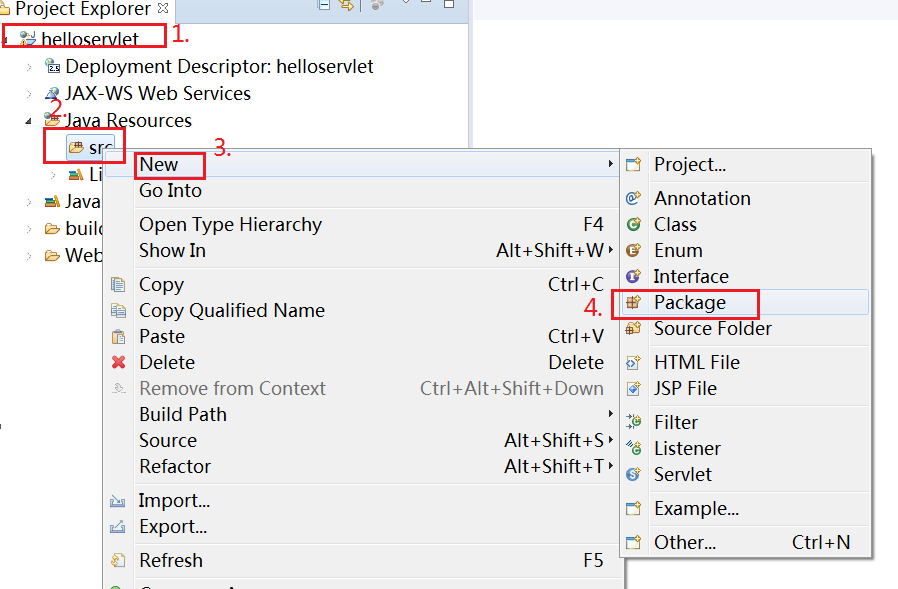The image size is (898, 589).
Task: Close the Project Explorer view tab
Action: tap(163, 8)
